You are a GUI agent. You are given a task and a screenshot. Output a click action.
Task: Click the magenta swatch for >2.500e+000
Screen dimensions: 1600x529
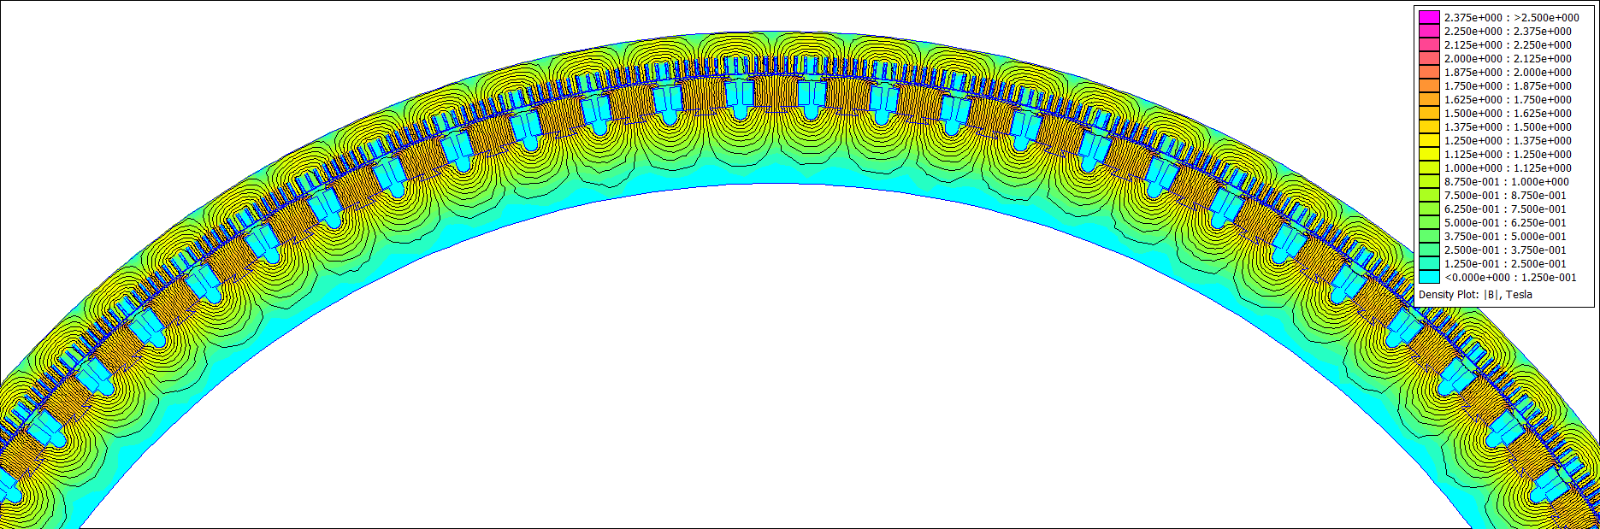coord(1429,17)
